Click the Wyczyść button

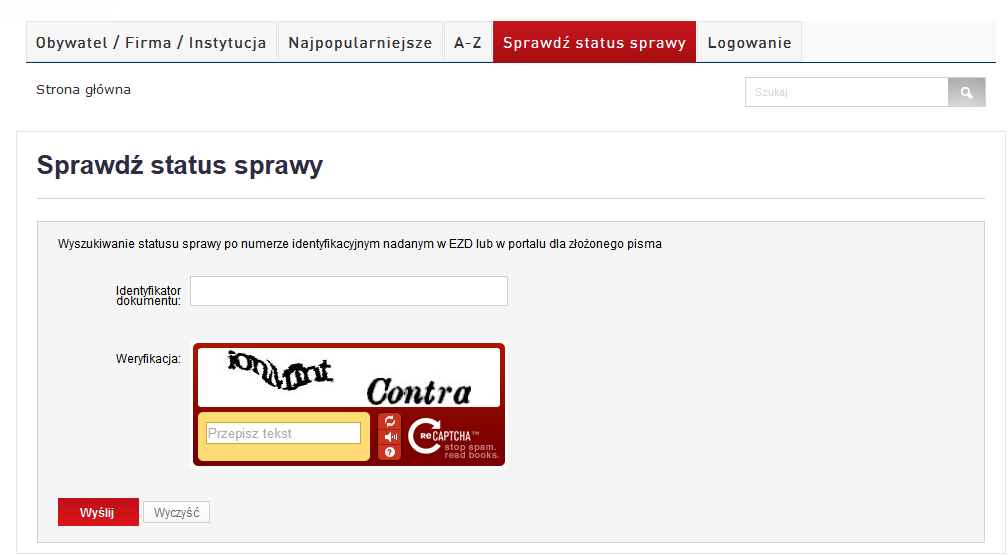click(176, 513)
